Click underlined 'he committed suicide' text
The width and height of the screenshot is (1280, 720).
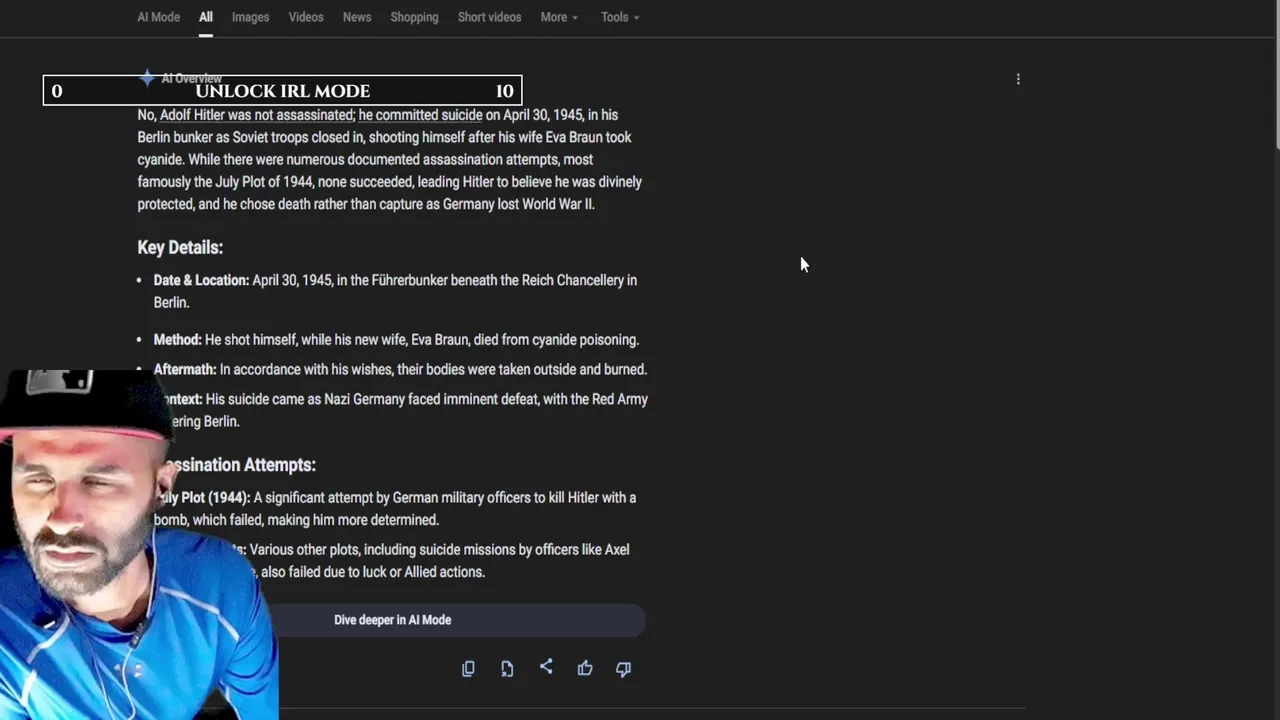(420, 115)
